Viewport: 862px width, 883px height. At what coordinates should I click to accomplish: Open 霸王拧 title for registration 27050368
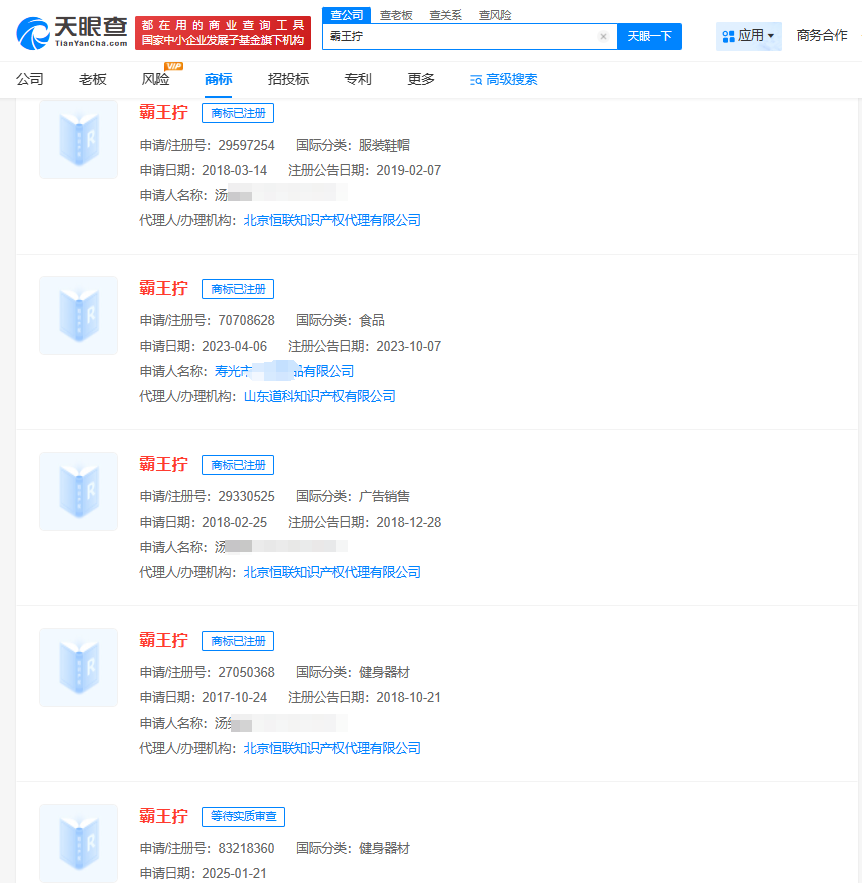163,640
